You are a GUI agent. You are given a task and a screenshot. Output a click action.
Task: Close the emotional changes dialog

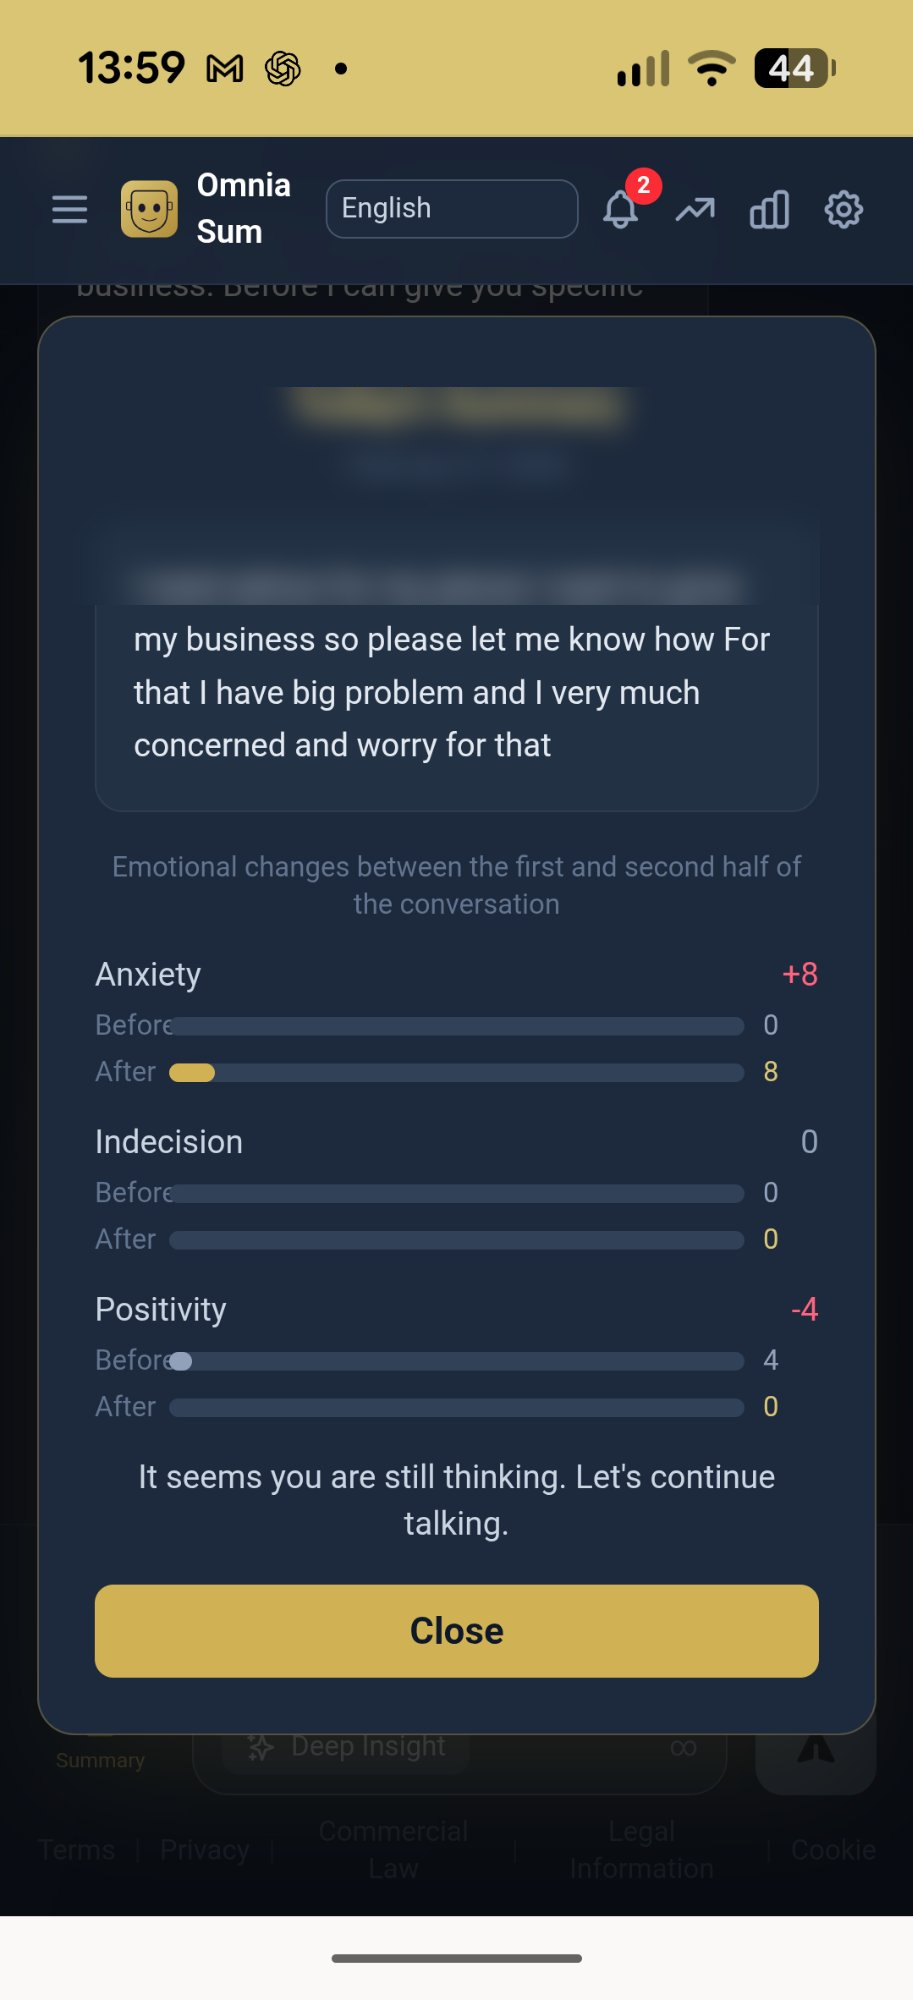click(x=457, y=1631)
